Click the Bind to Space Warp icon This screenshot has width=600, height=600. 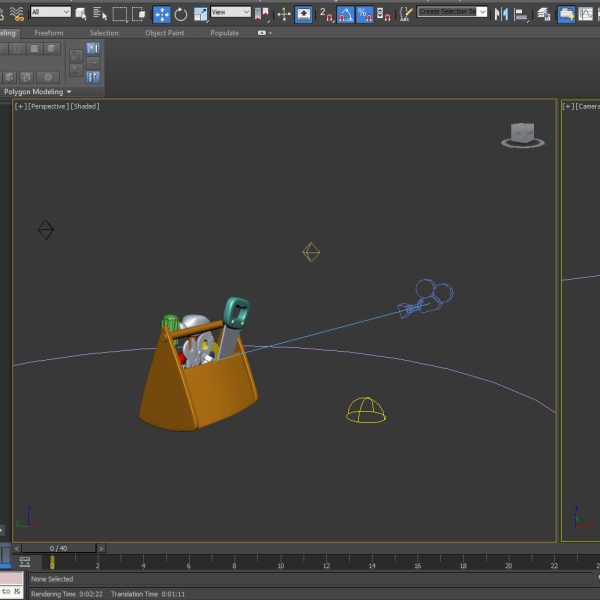pyautogui.click(x=16, y=14)
